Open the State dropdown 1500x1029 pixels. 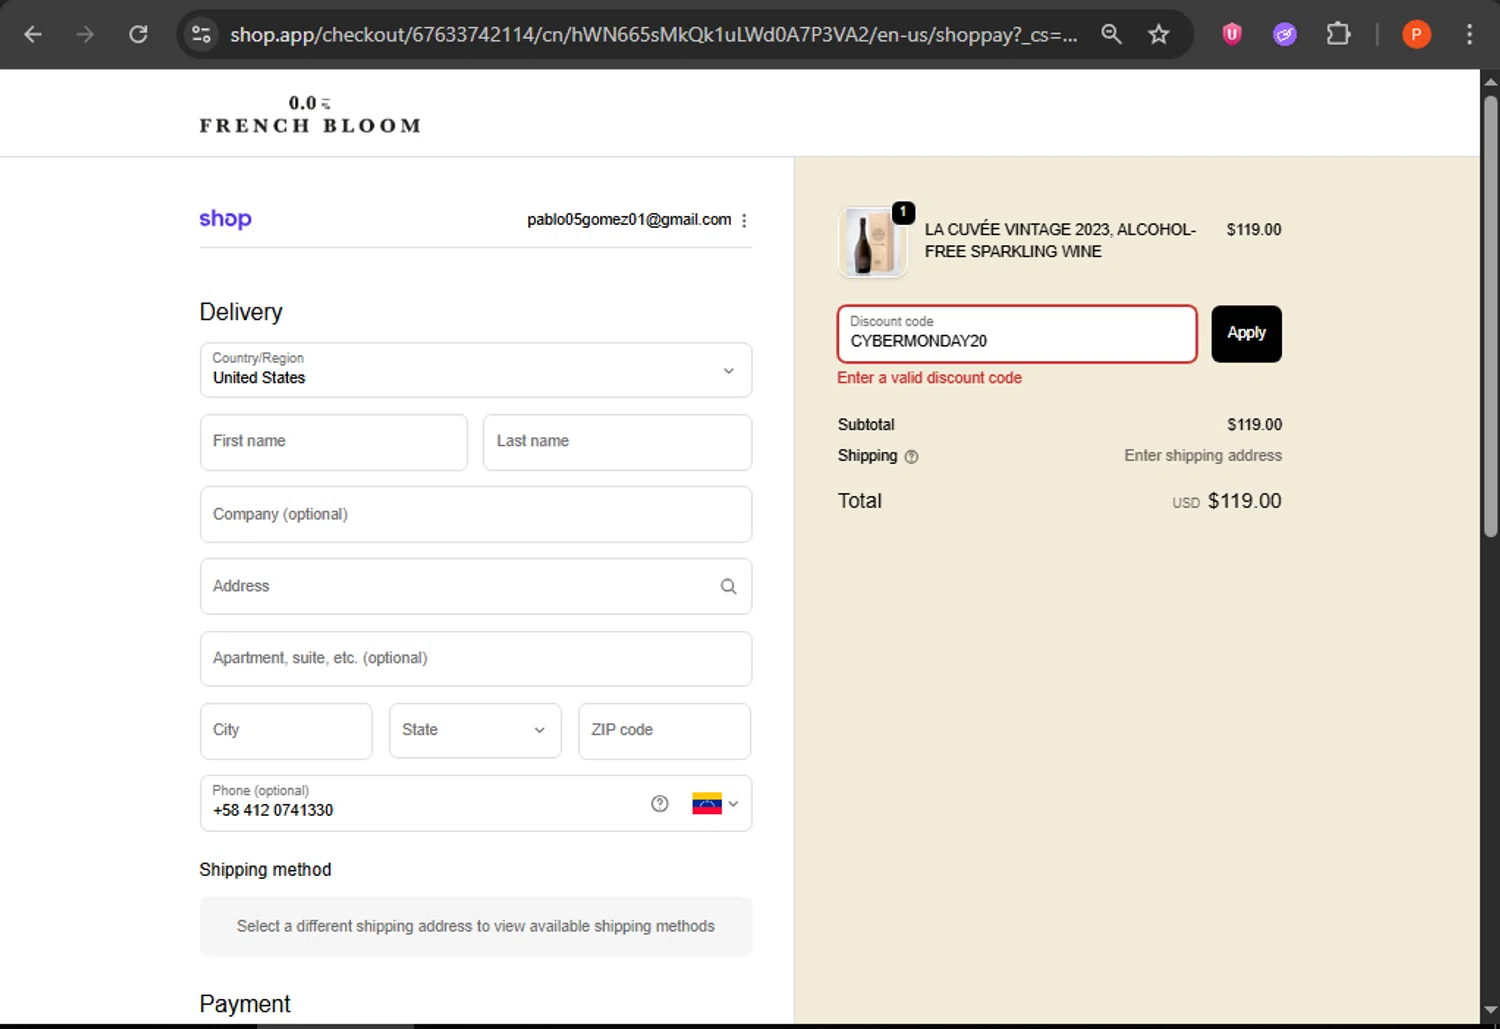[475, 731]
